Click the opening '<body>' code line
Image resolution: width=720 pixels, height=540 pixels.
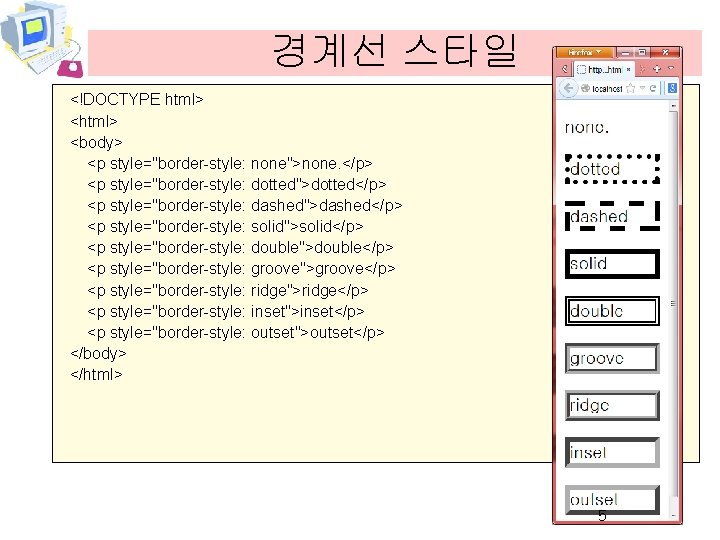(96, 142)
